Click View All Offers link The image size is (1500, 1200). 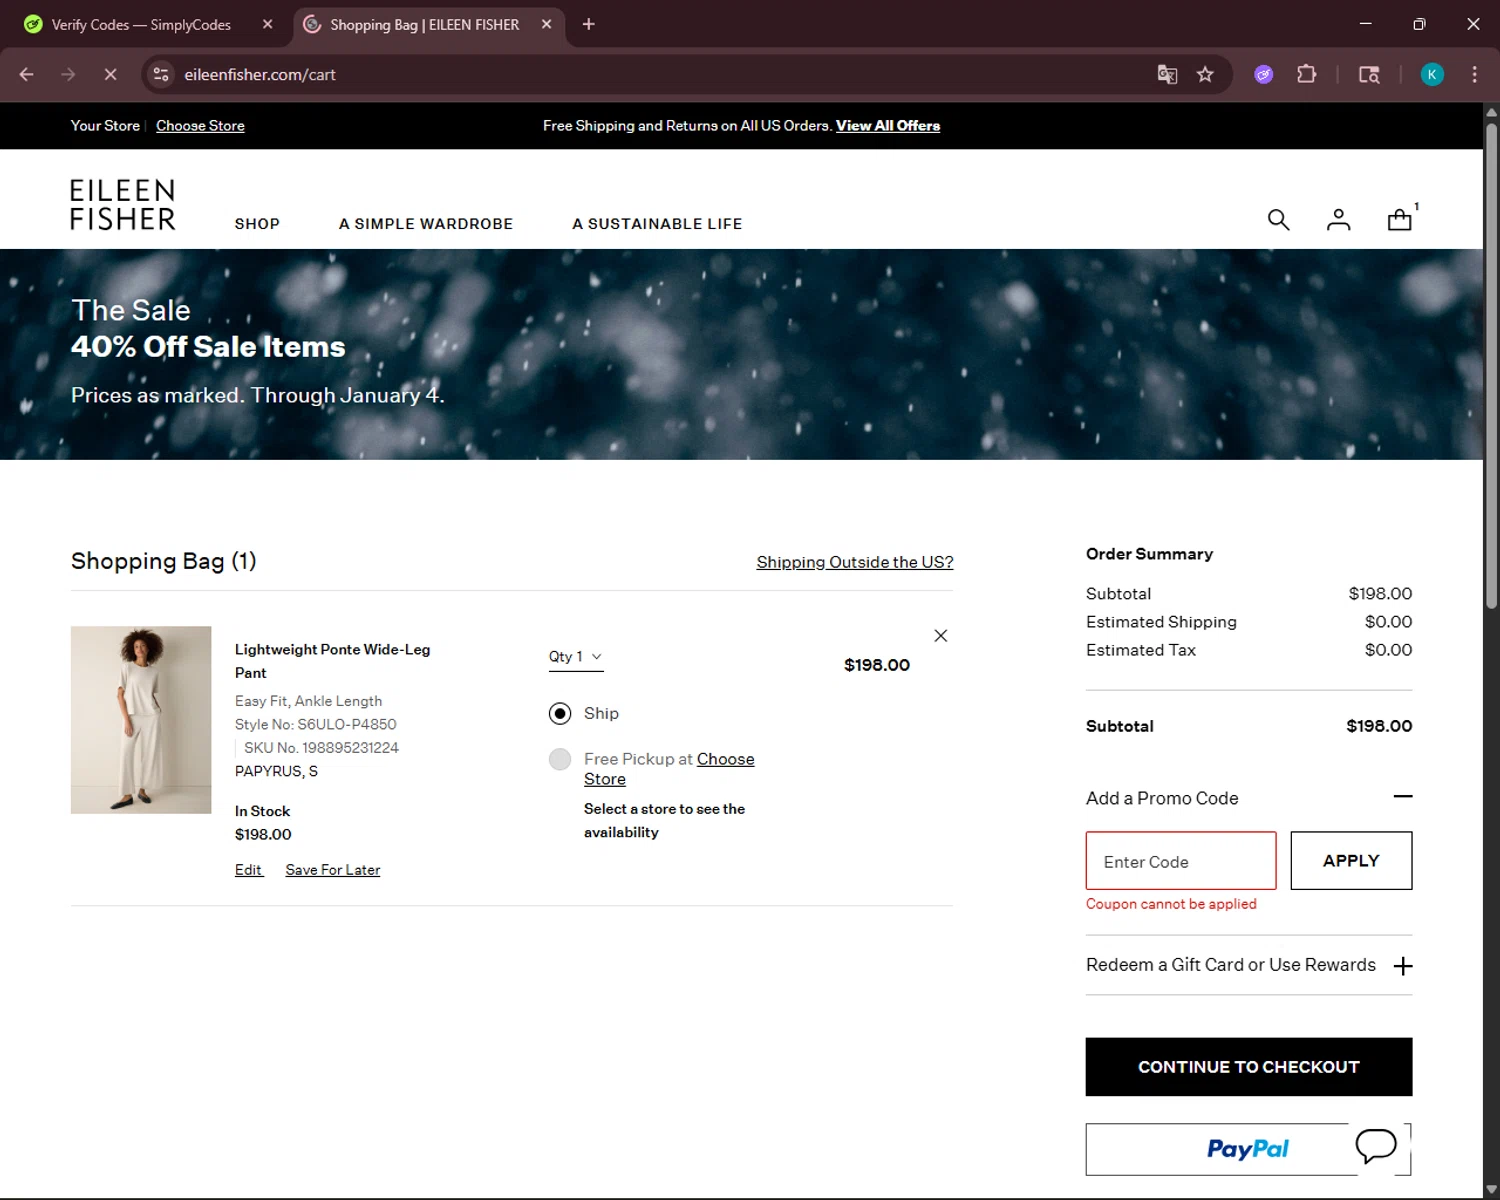point(888,126)
